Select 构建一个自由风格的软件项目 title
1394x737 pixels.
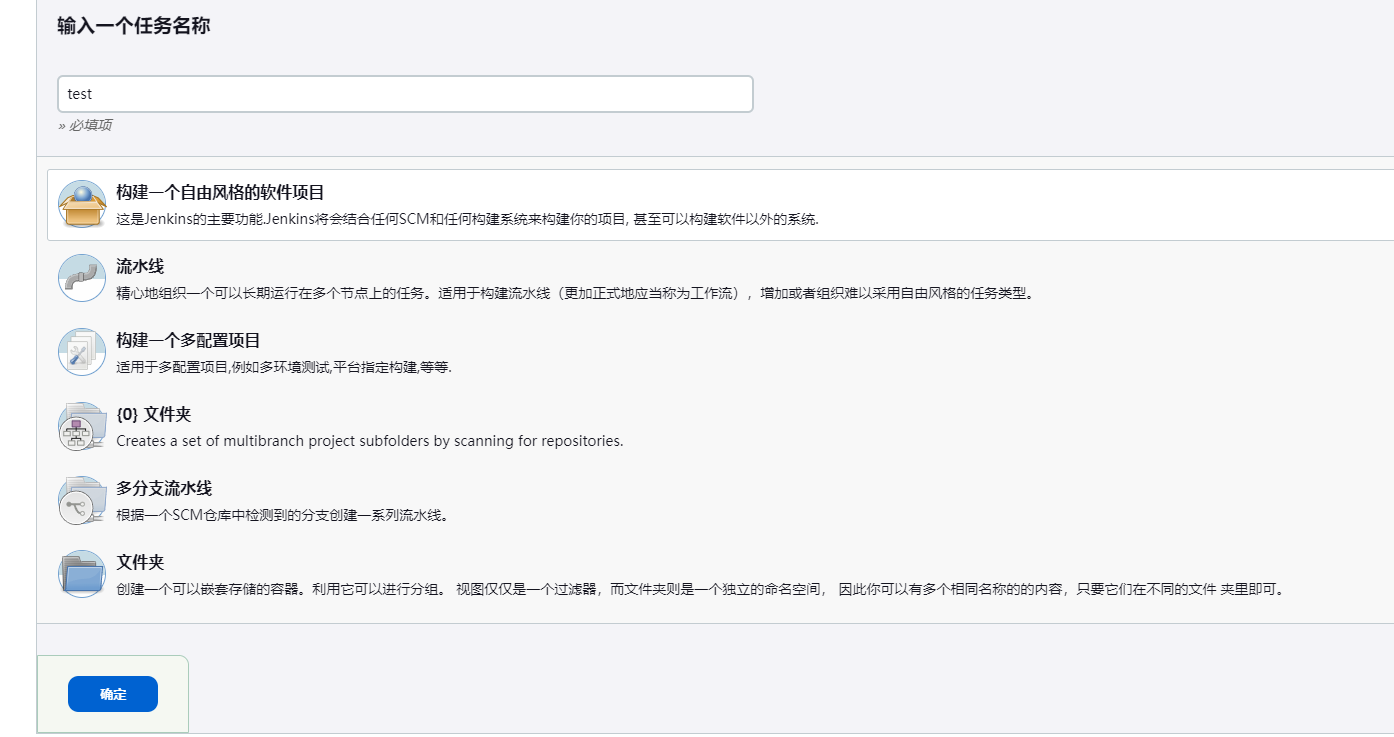[220, 192]
